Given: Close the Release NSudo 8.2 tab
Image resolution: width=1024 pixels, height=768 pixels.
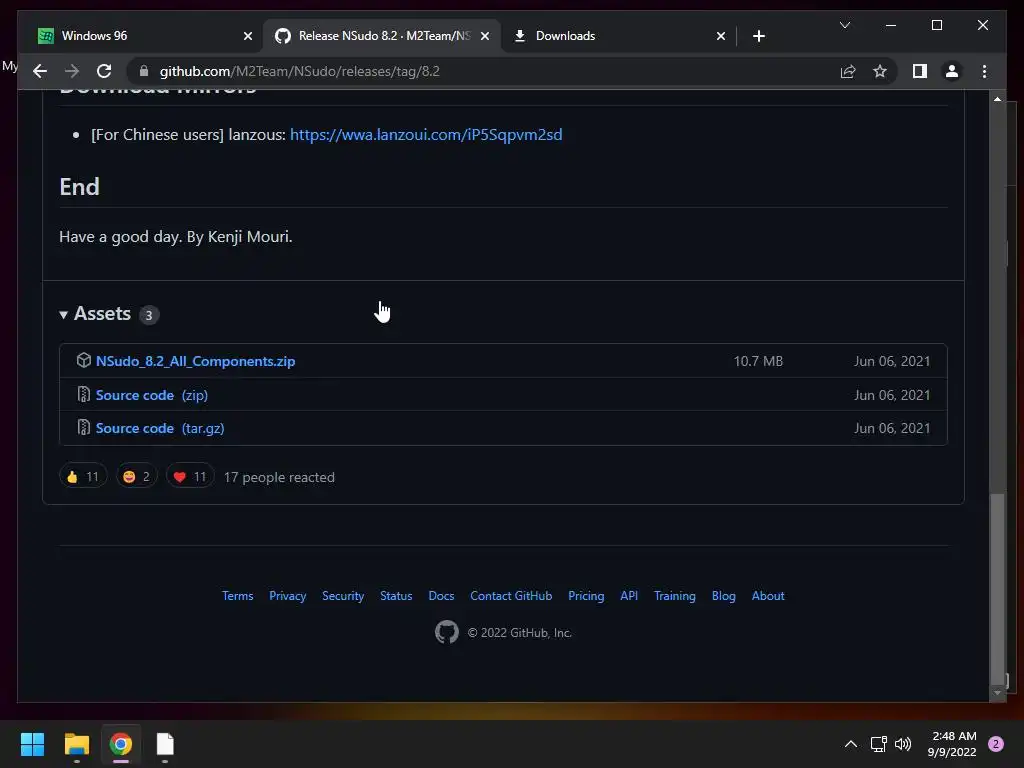Looking at the screenshot, I should click(x=485, y=36).
